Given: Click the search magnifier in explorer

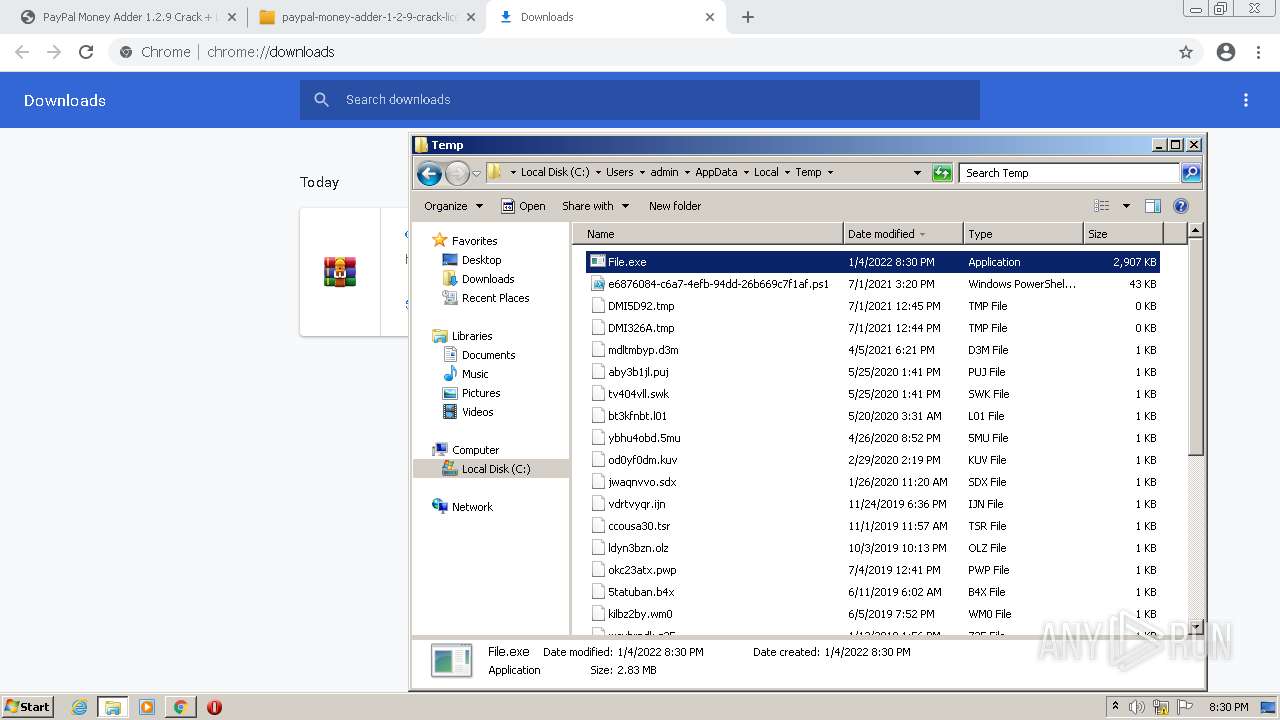Looking at the screenshot, I should (x=1191, y=173).
